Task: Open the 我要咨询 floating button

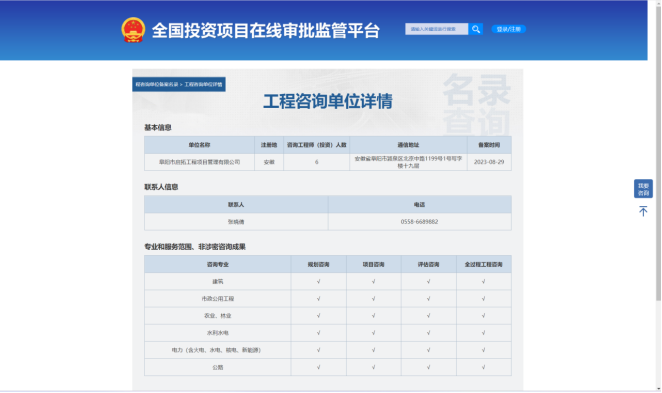Action: point(643,189)
